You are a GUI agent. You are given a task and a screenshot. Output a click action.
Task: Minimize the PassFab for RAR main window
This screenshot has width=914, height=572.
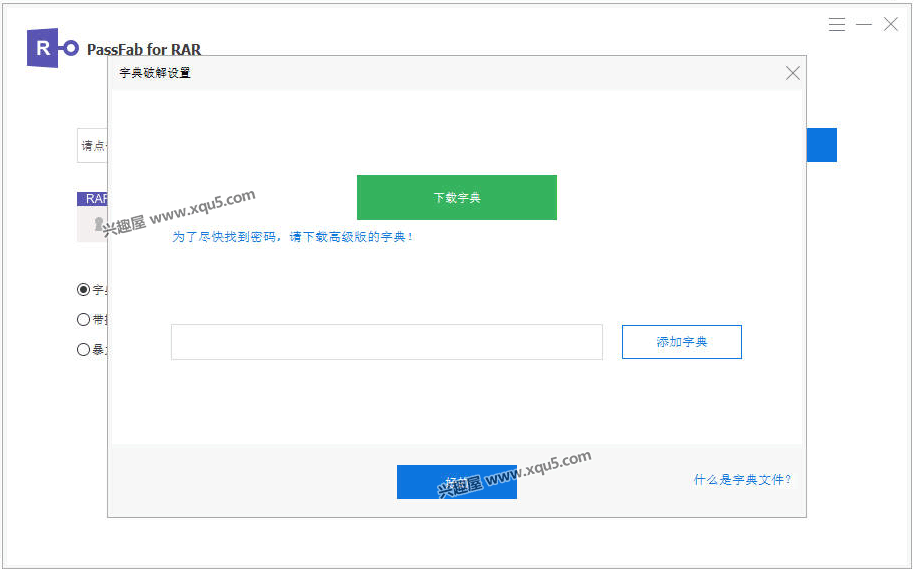pos(863,24)
